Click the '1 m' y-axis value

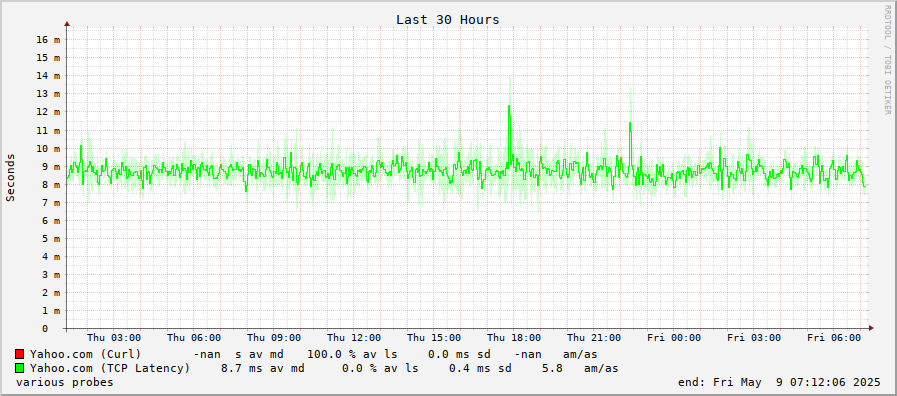pyautogui.click(x=51, y=311)
